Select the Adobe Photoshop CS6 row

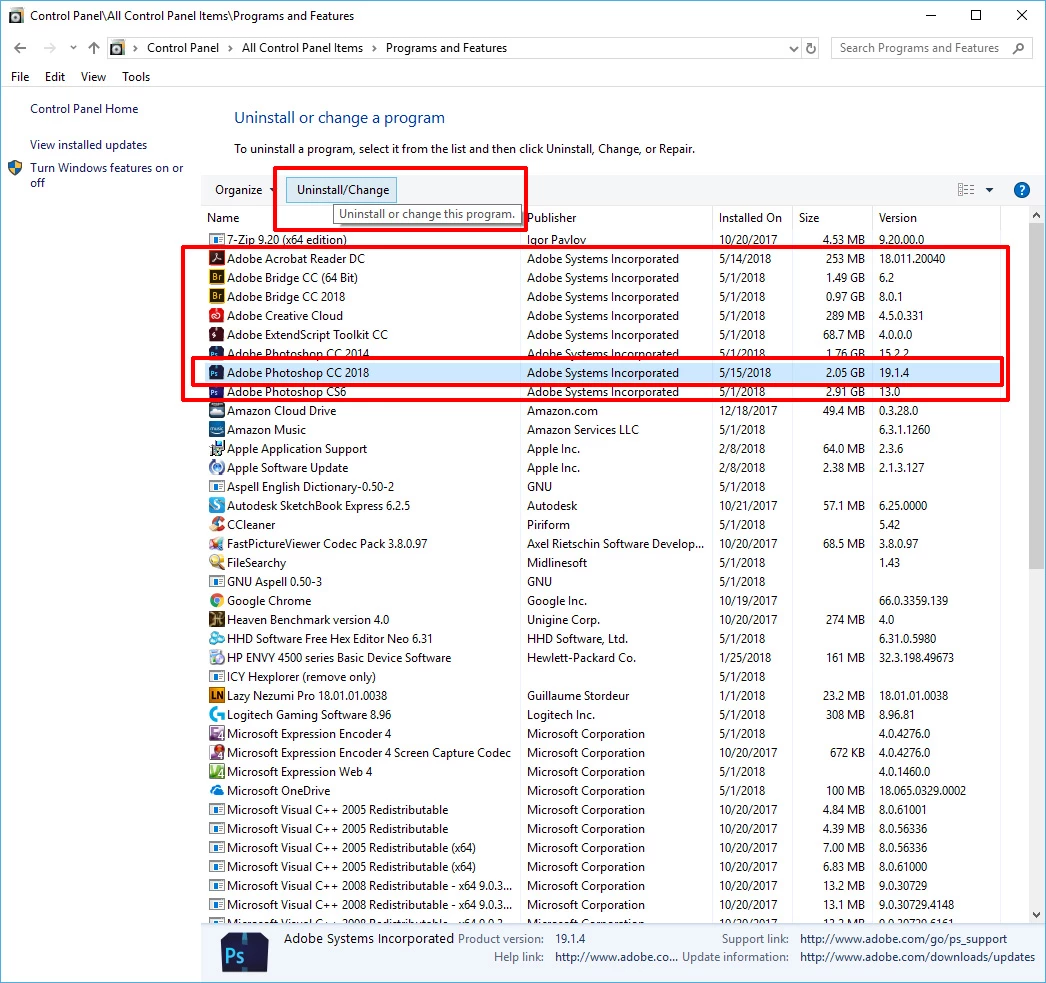coord(604,391)
